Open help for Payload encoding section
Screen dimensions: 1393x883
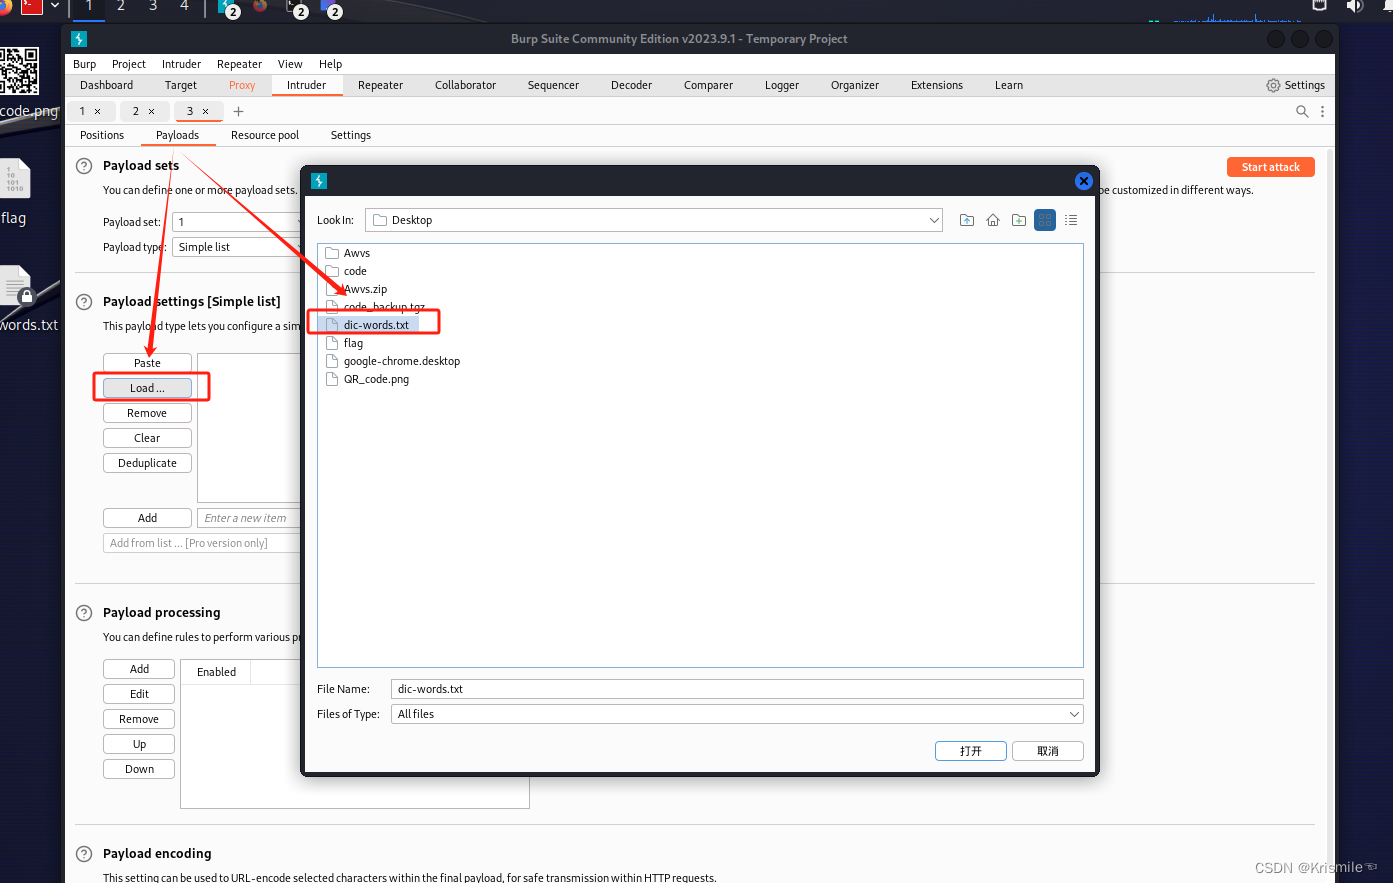click(x=84, y=854)
